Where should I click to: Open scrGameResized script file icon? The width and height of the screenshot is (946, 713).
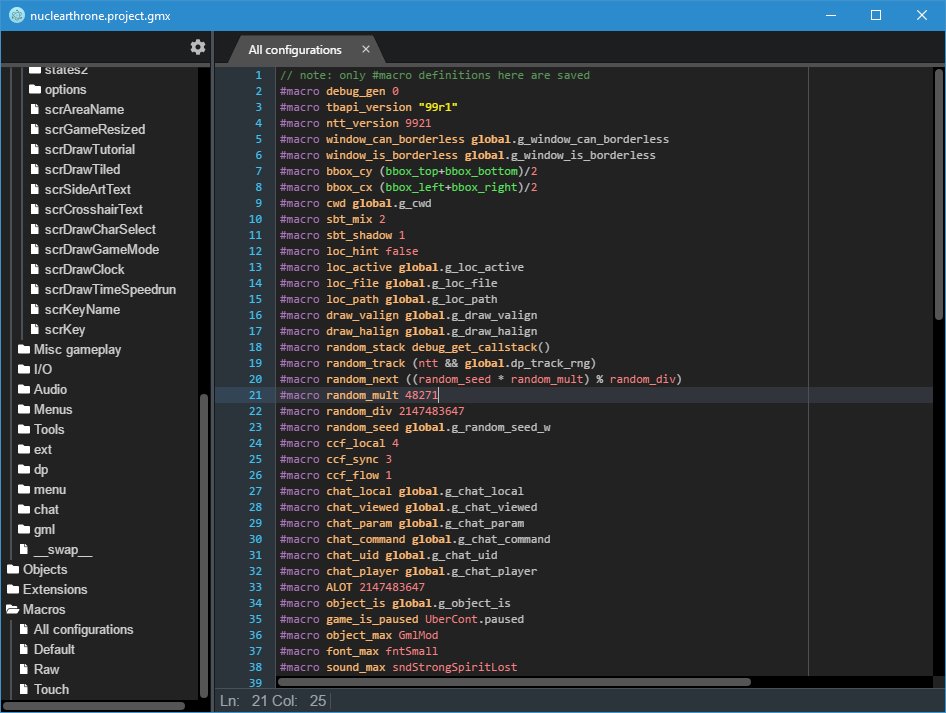(35, 129)
